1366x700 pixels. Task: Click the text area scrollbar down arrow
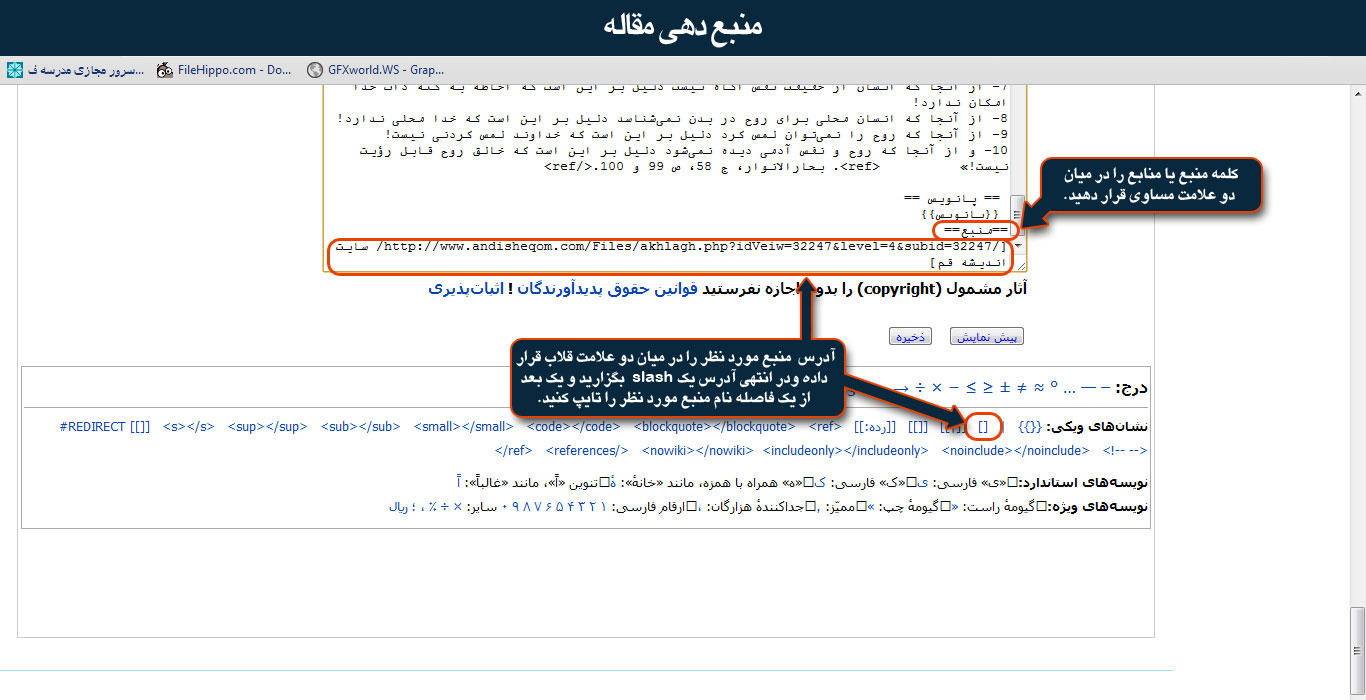[x=1017, y=245]
